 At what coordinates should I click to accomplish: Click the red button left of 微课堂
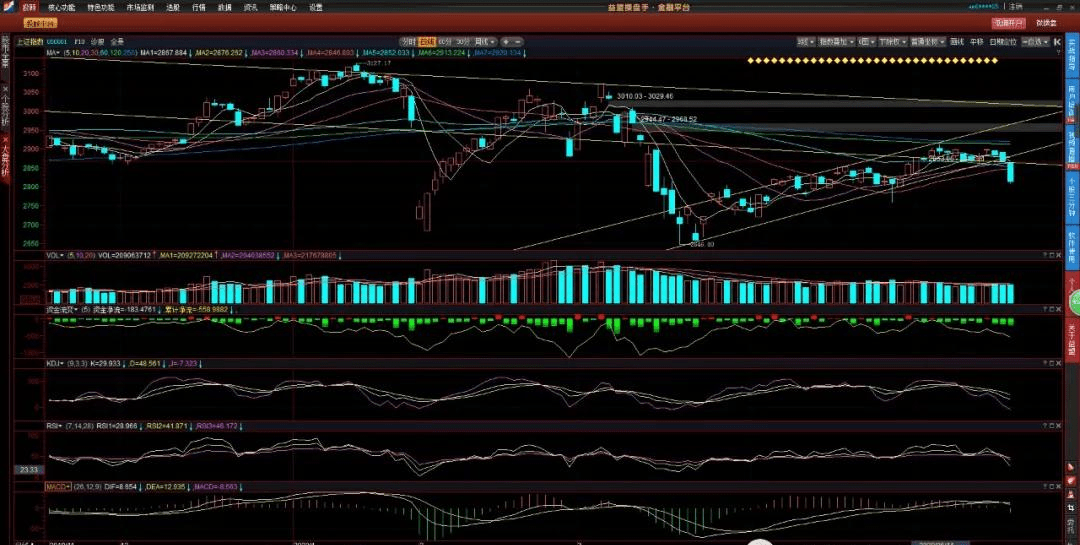[1008, 22]
